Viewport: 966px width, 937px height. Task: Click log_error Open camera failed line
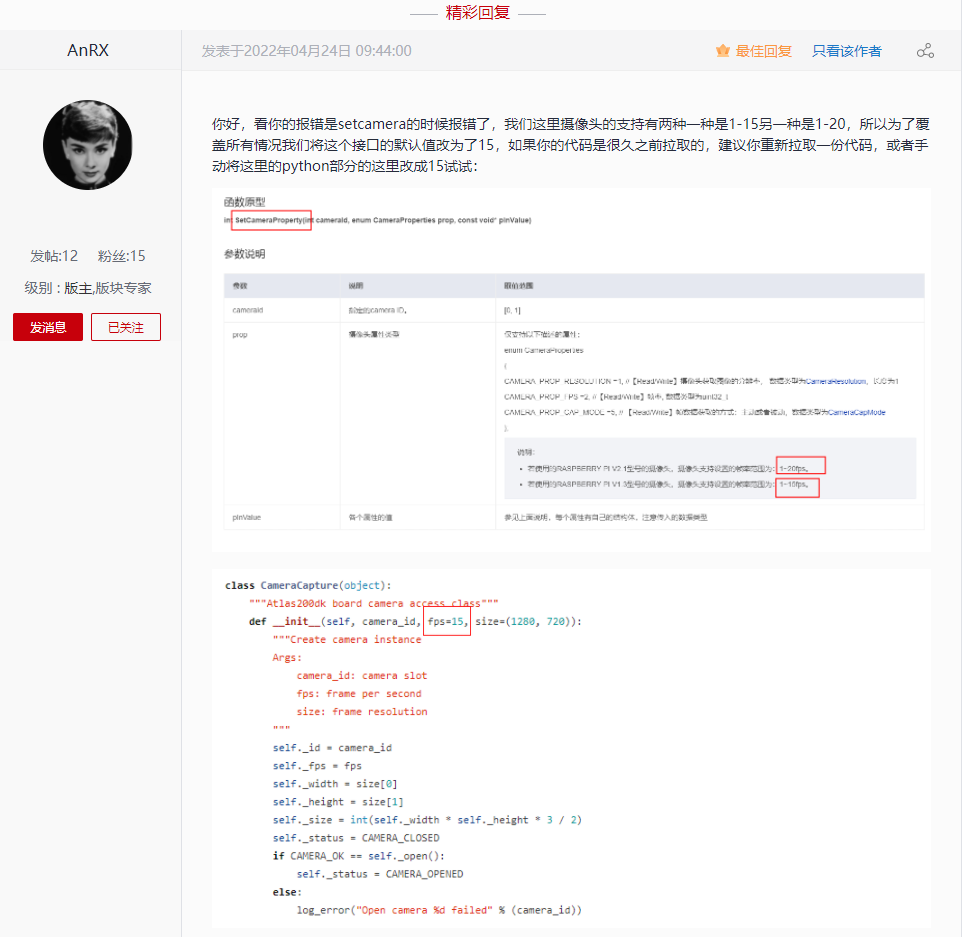439,910
